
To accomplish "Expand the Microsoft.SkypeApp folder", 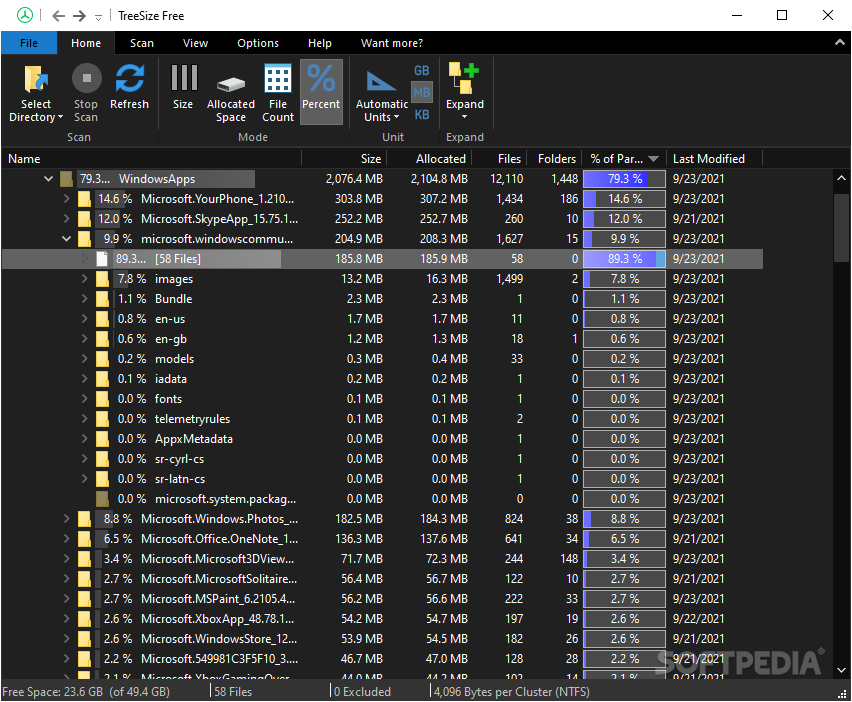I will pos(66,218).
